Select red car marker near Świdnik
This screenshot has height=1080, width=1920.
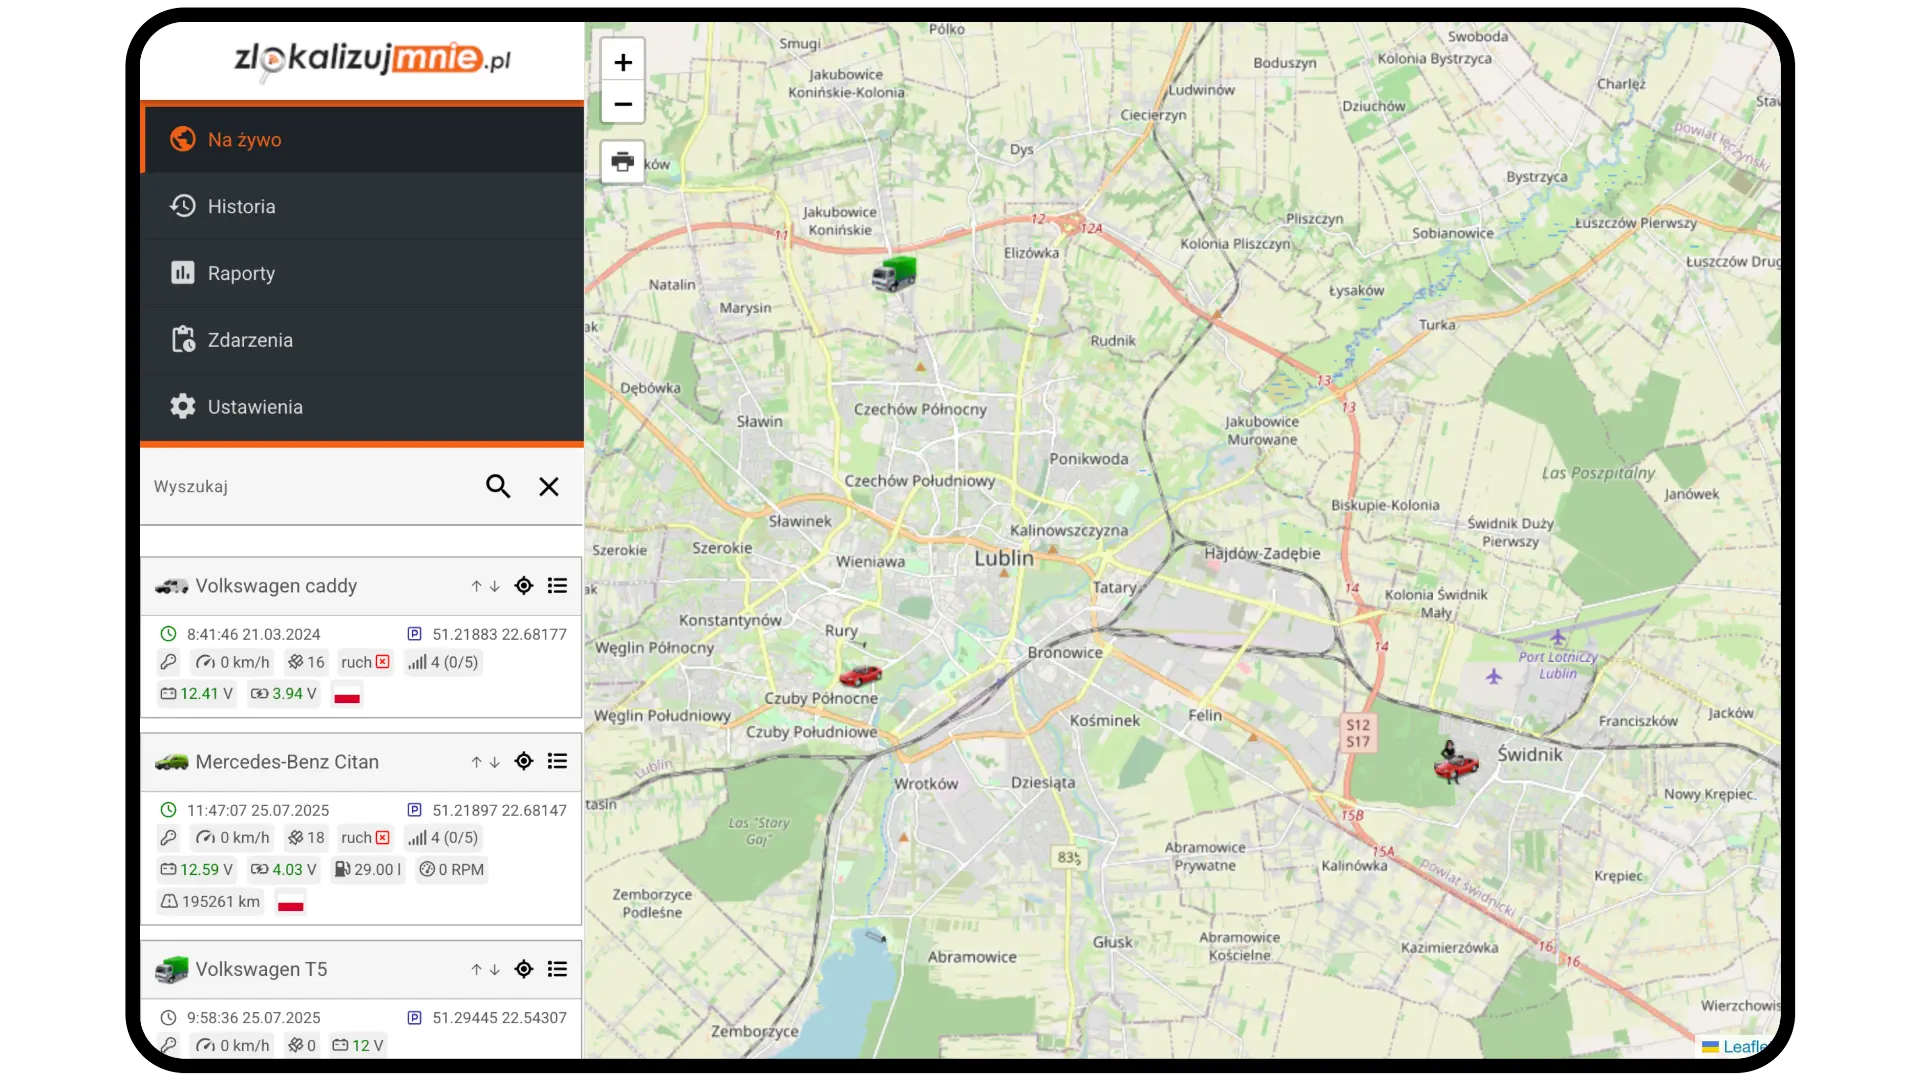(1455, 766)
